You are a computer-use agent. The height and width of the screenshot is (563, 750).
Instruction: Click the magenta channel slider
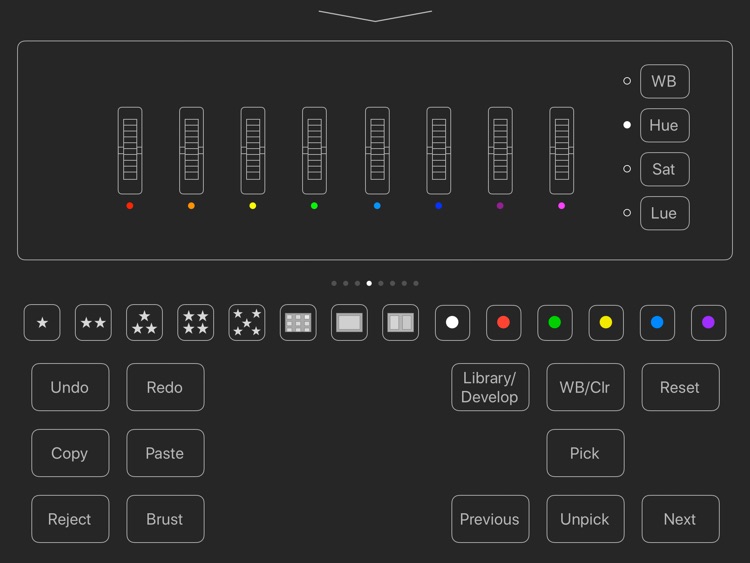pos(562,150)
